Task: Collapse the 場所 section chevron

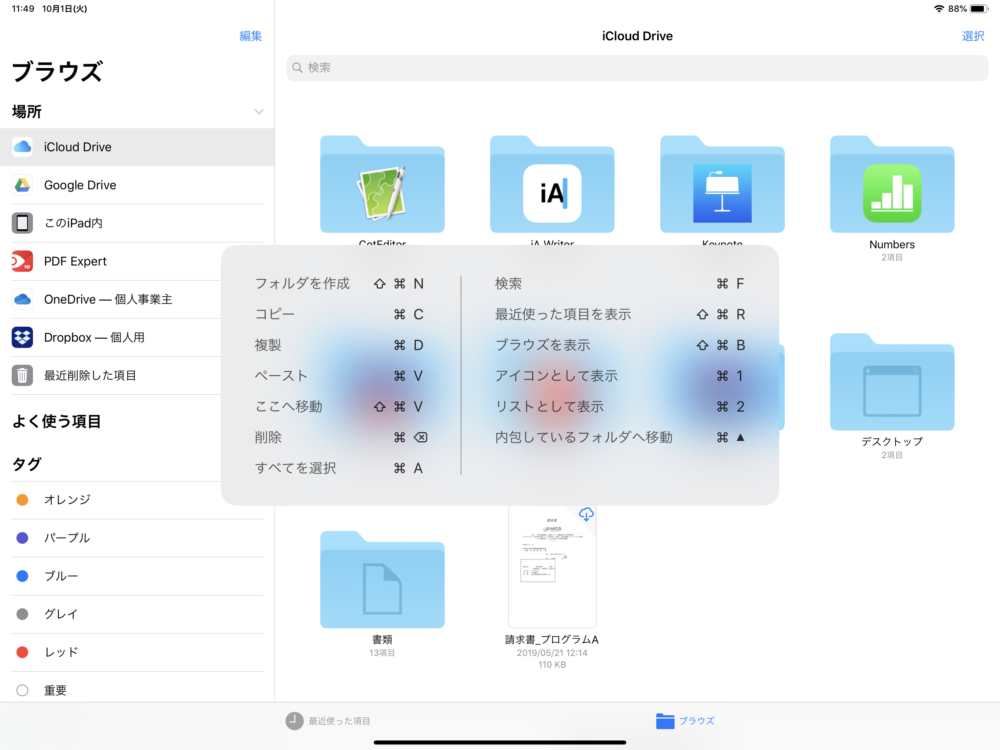Action: pyautogui.click(x=259, y=111)
